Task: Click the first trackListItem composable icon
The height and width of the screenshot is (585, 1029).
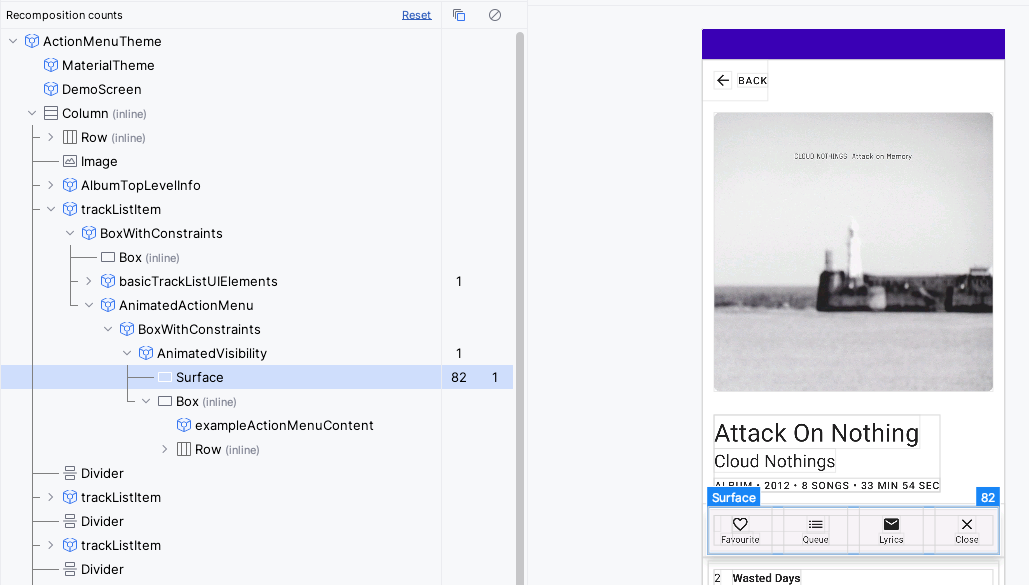Action: click(70, 209)
